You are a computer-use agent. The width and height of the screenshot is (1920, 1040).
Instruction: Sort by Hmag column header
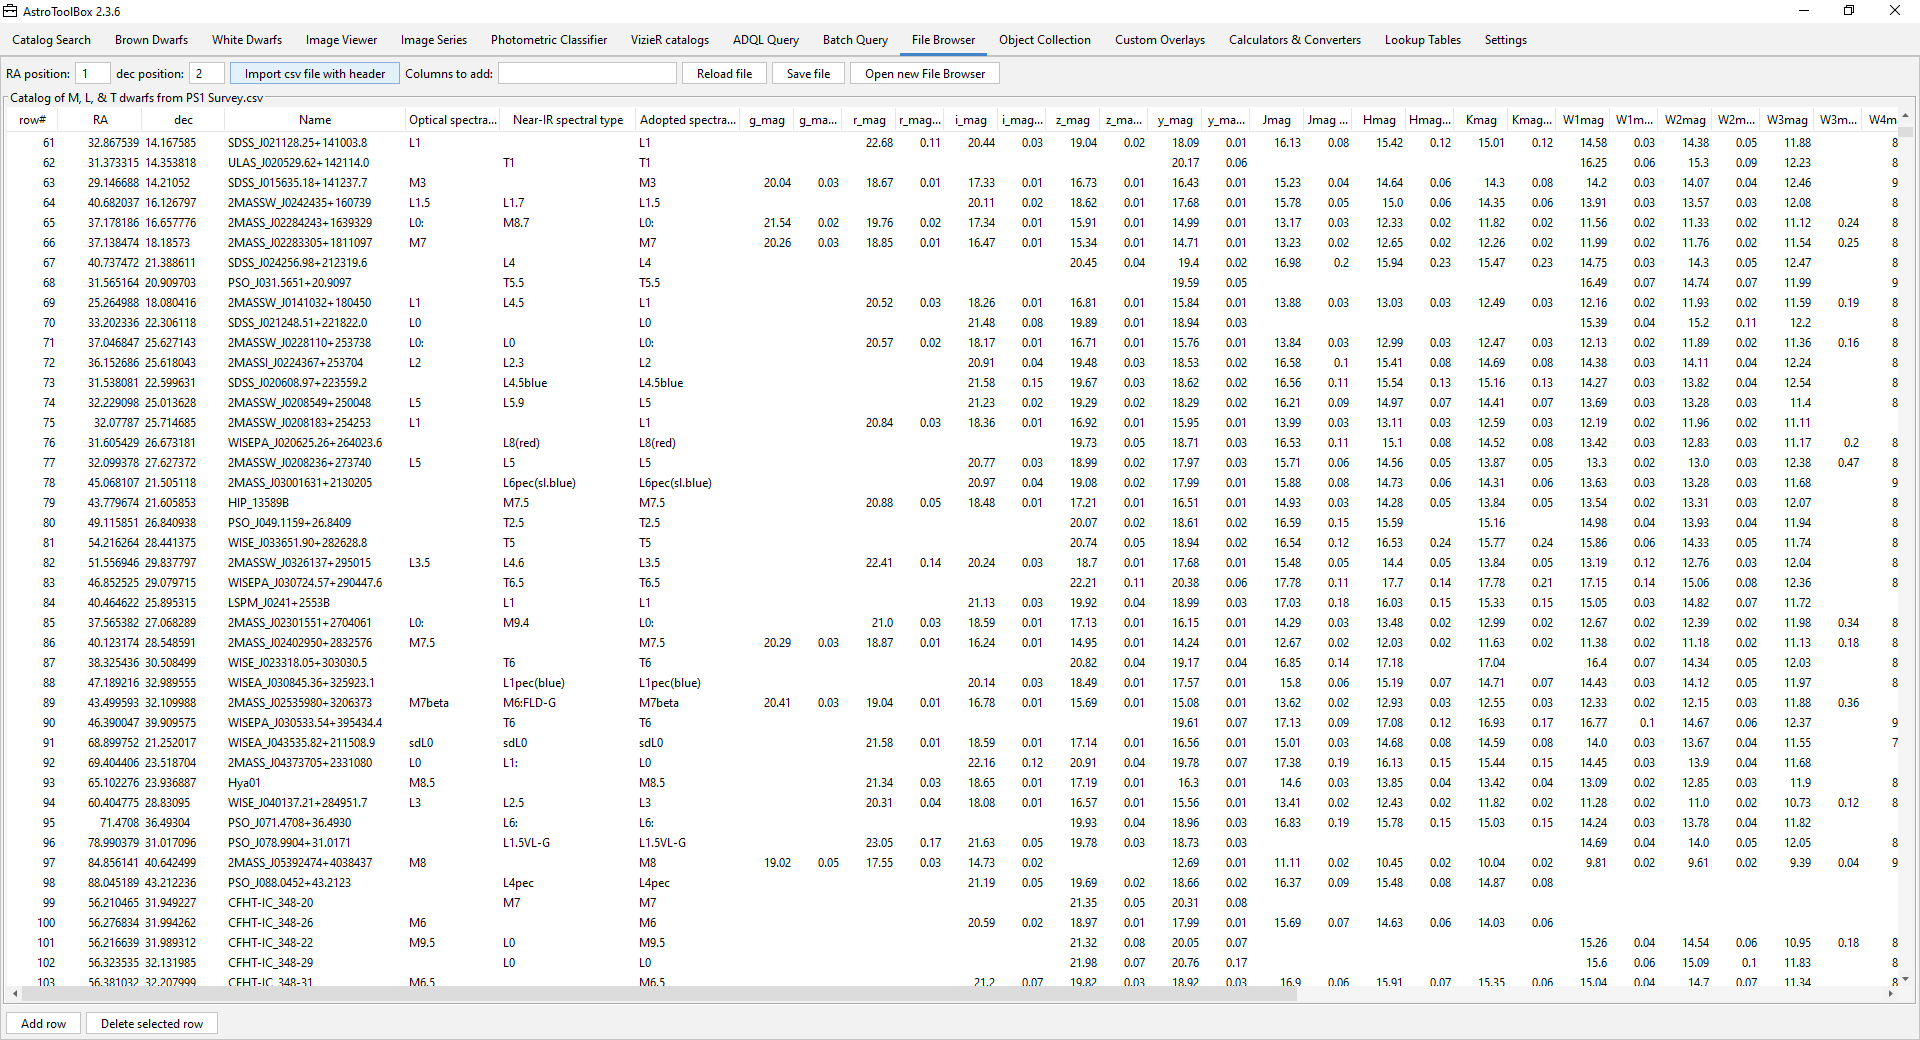tap(1379, 120)
